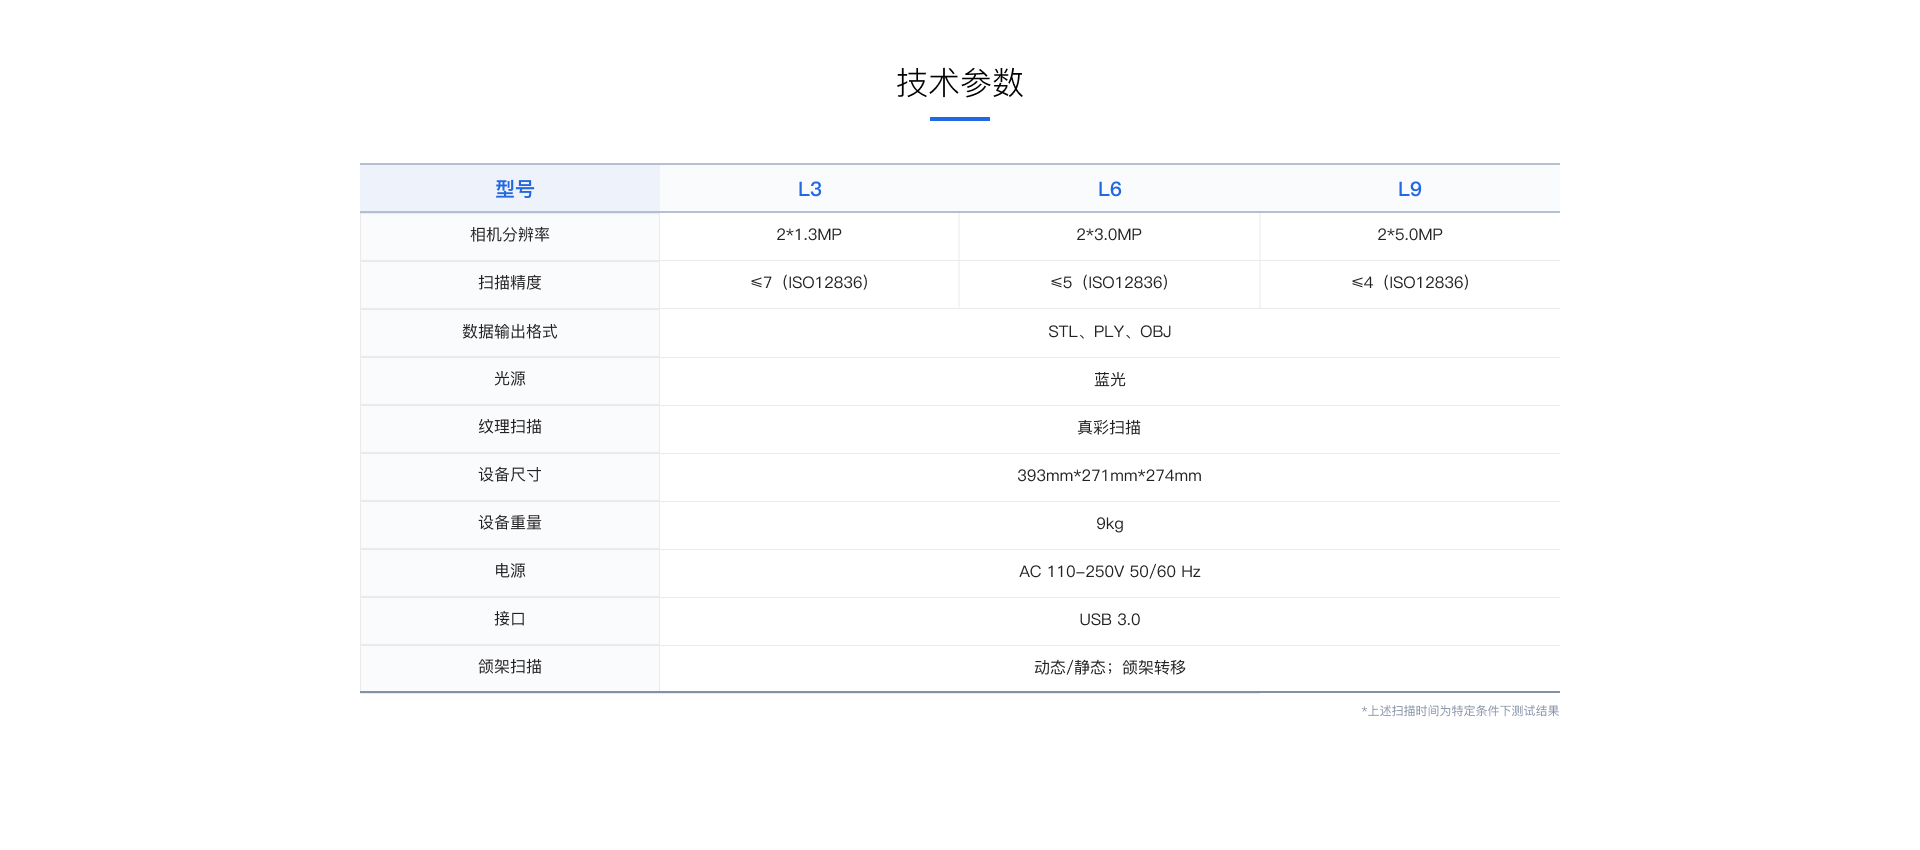Screen dimensions: 1920x850
Task: Click the 蓝光 light source value
Action: point(1109,380)
